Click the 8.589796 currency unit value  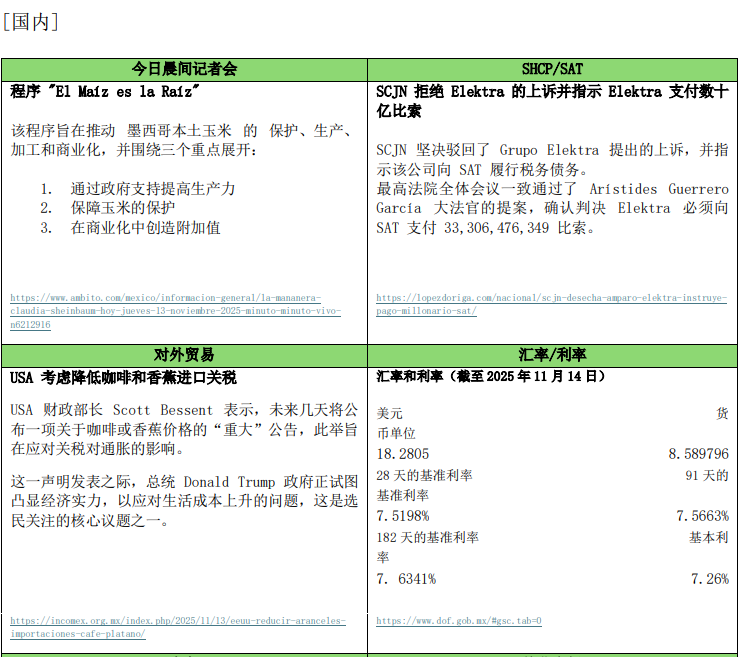pyautogui.click(x=698, y=454)
